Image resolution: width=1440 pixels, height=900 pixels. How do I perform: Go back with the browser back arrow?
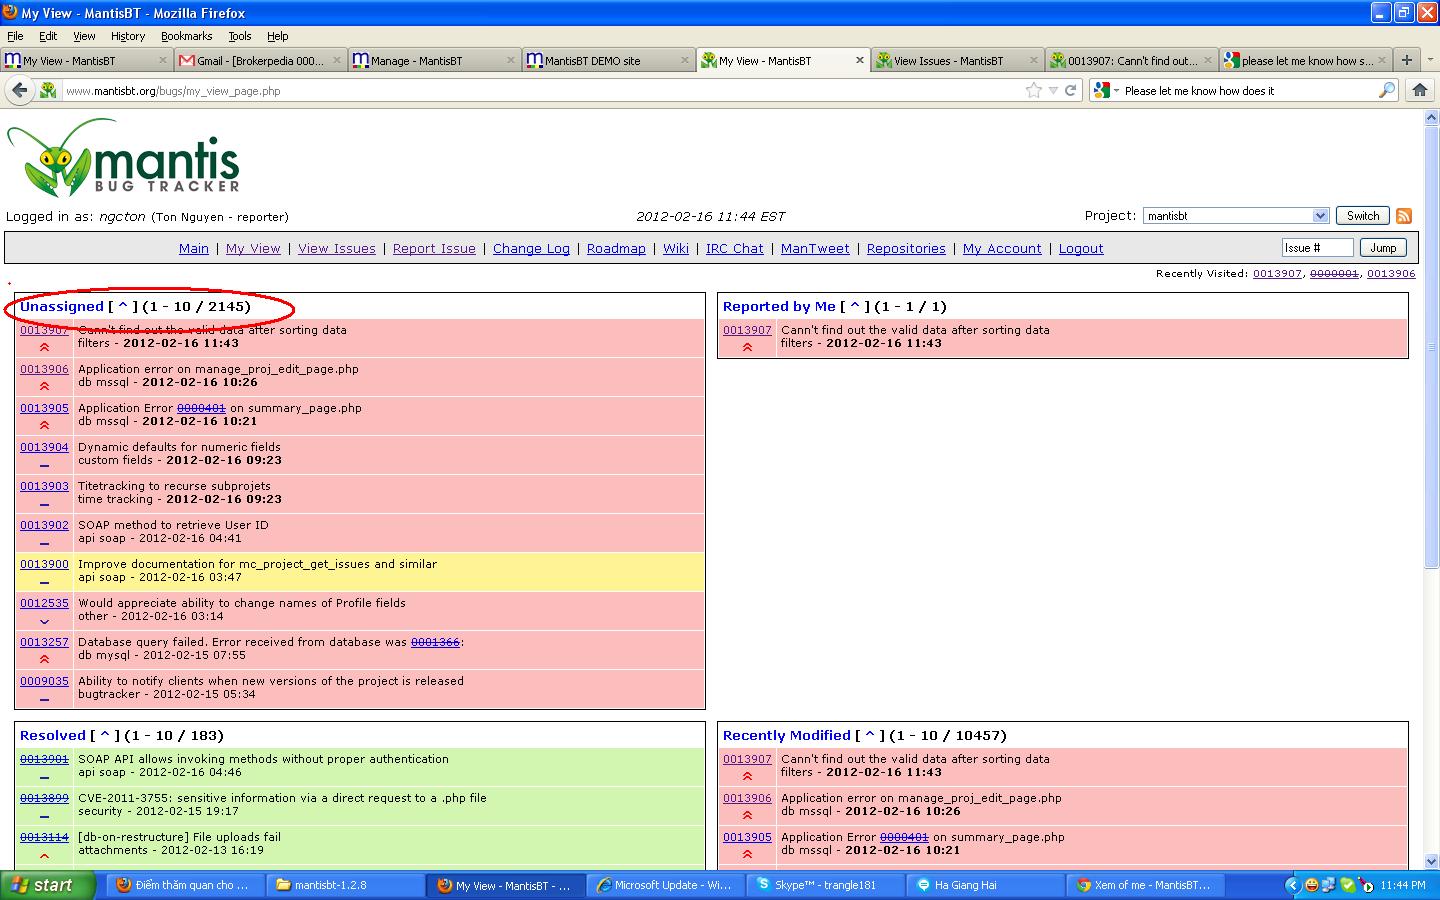pyautogui.click(x=19, y=90)
